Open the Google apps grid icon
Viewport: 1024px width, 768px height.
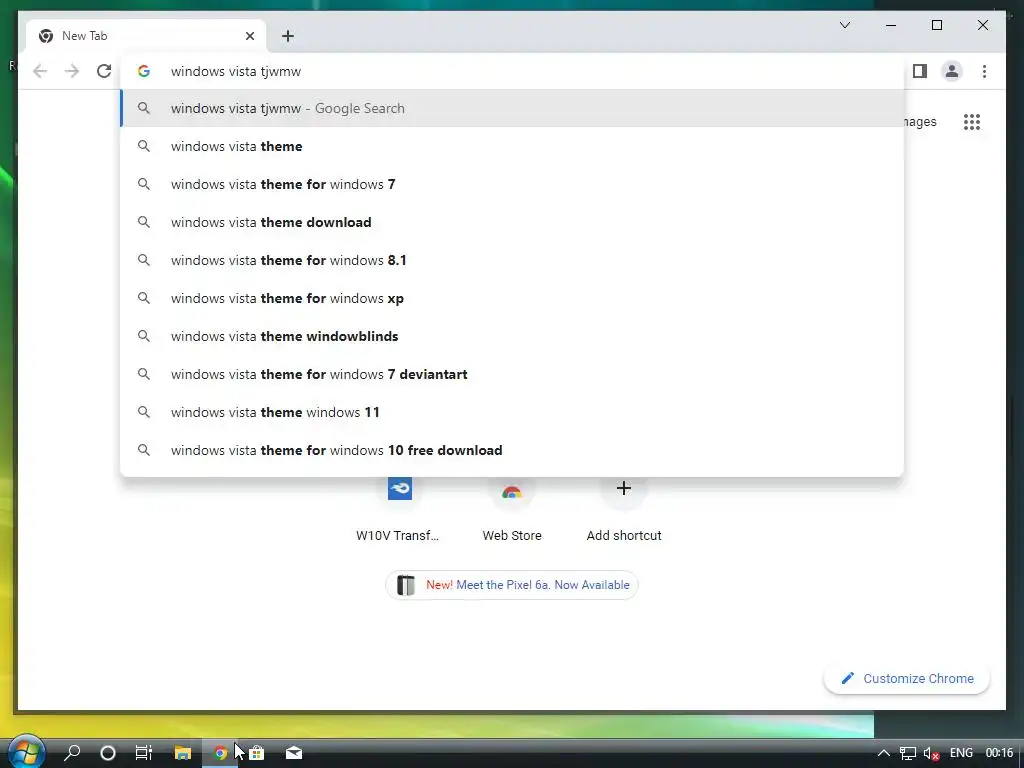point(972,122)
